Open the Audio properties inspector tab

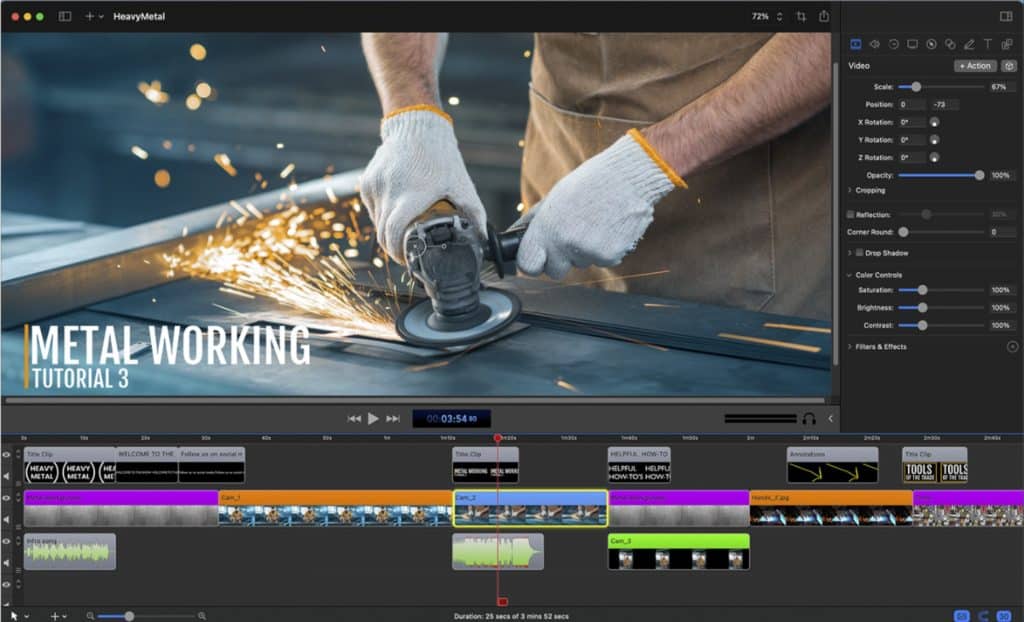click(874, 44)
